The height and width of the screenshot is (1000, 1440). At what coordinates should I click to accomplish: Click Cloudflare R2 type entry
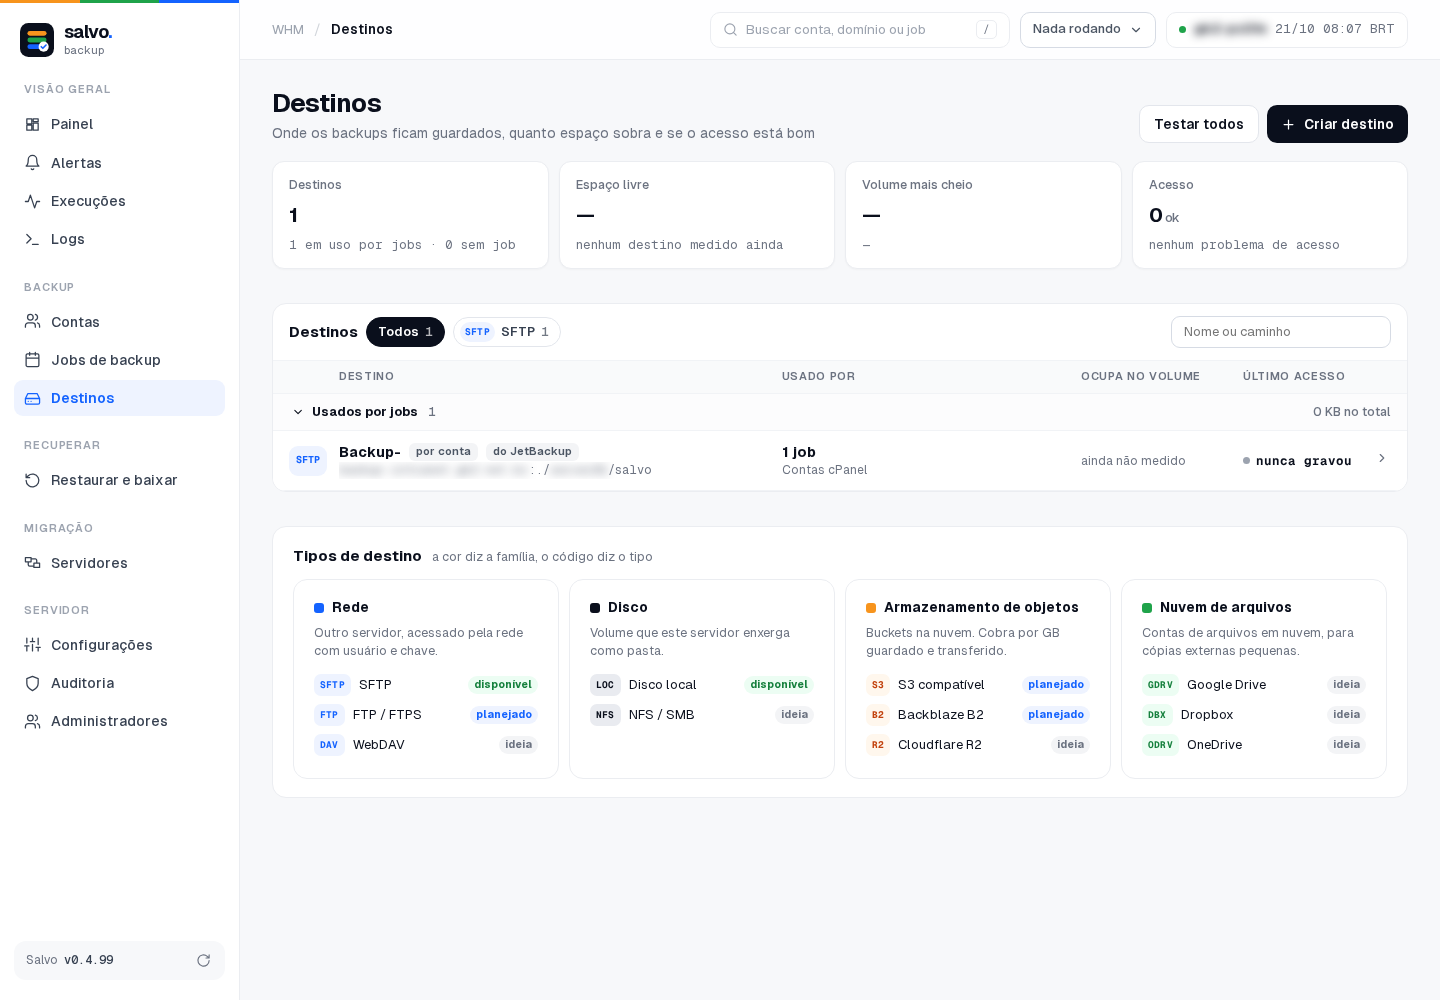(x=978, y=745)
